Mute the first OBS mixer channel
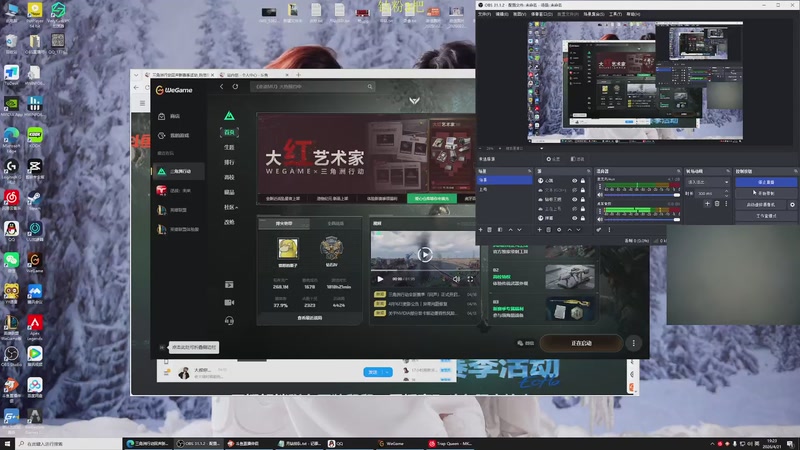This screenshot has height=450, width=800. pos(600,194)
